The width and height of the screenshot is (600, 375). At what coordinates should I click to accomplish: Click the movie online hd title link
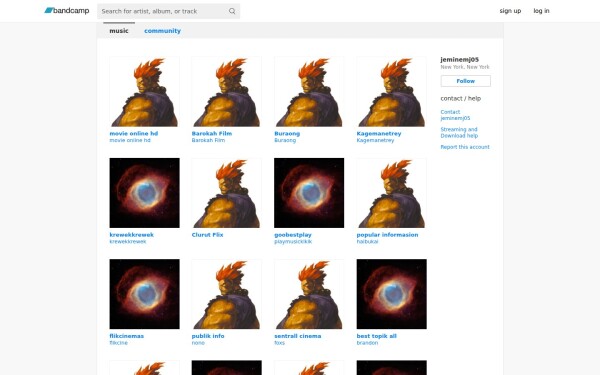click(134, 134)
